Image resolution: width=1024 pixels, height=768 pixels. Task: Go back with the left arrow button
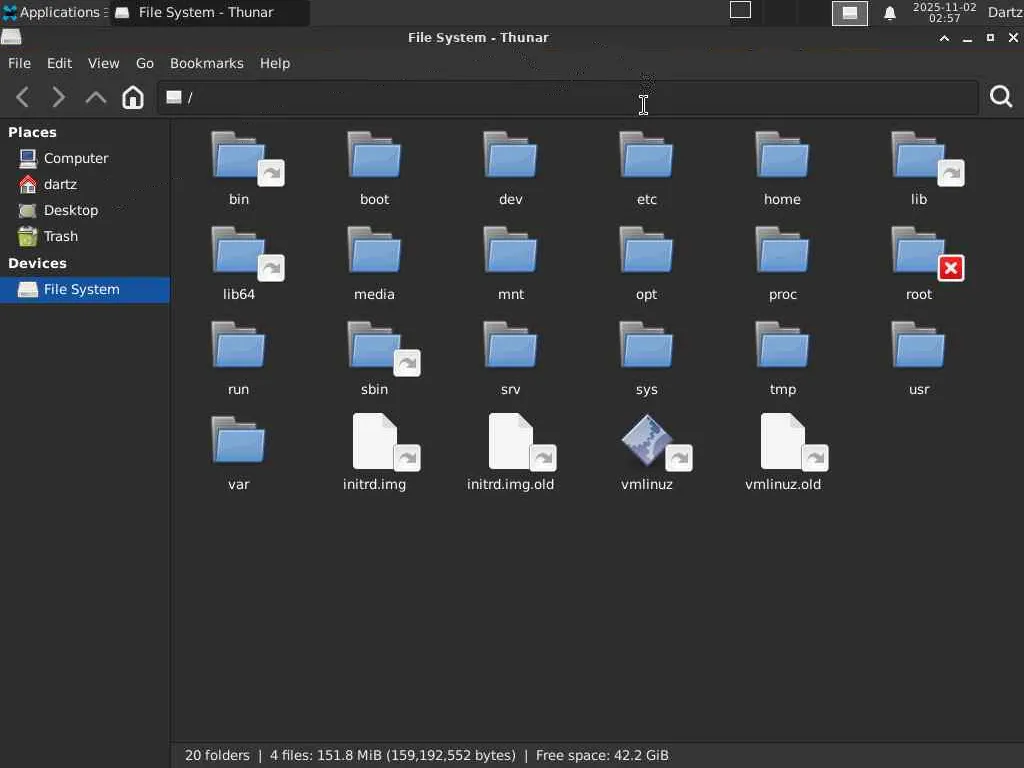click(23, 97)
